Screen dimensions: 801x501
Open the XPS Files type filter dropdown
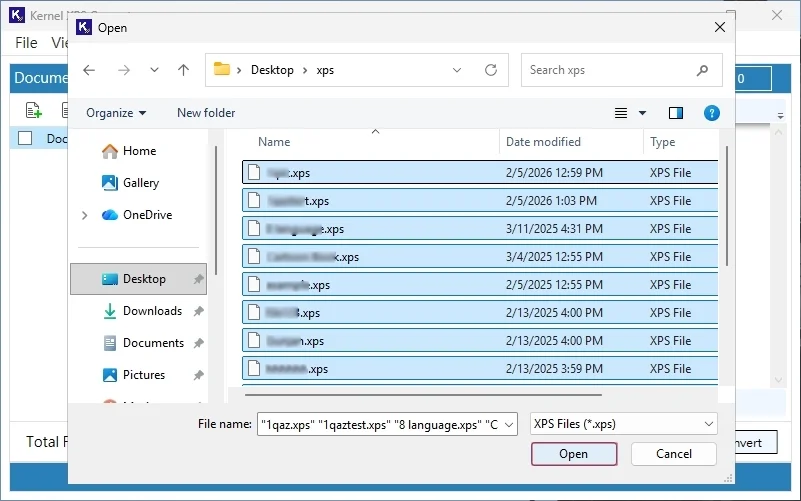tap(624, 424)
